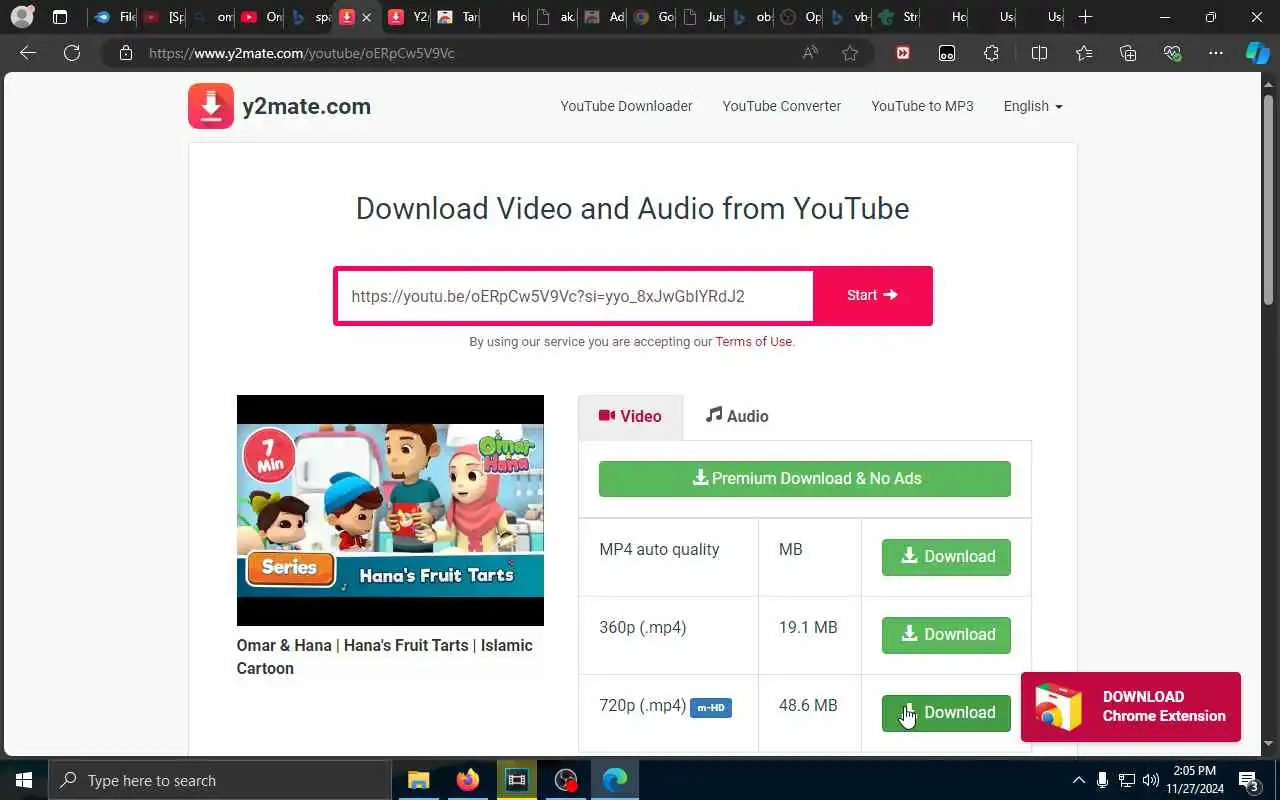1280x800 pixels.
Task: Download the MP4 auto quality video
Action: [946, 557]
